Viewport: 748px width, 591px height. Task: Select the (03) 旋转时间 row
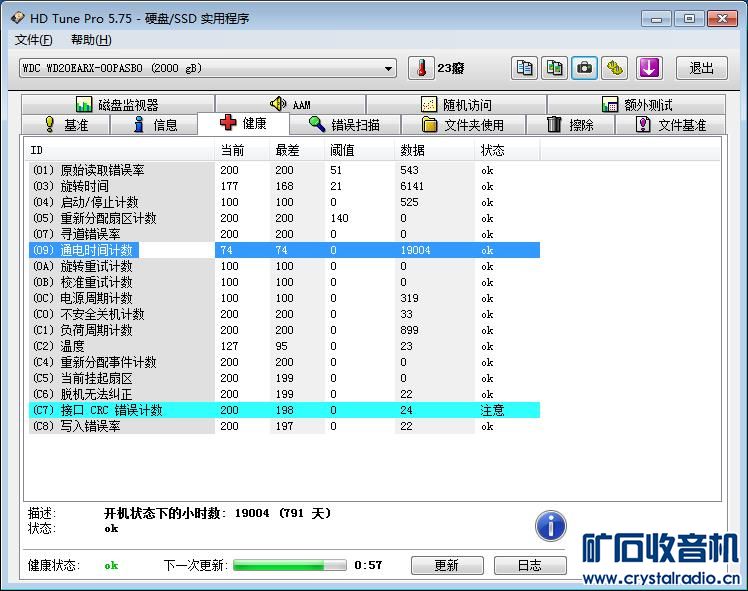(x=284, y=186)
